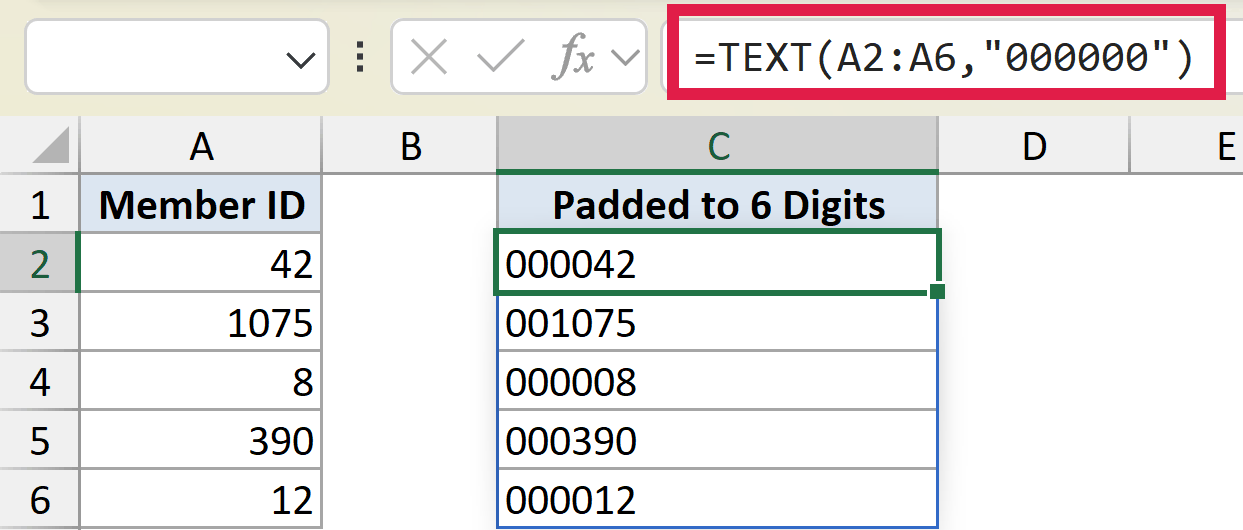
Task: Select row 4 header
Action: 39,381
